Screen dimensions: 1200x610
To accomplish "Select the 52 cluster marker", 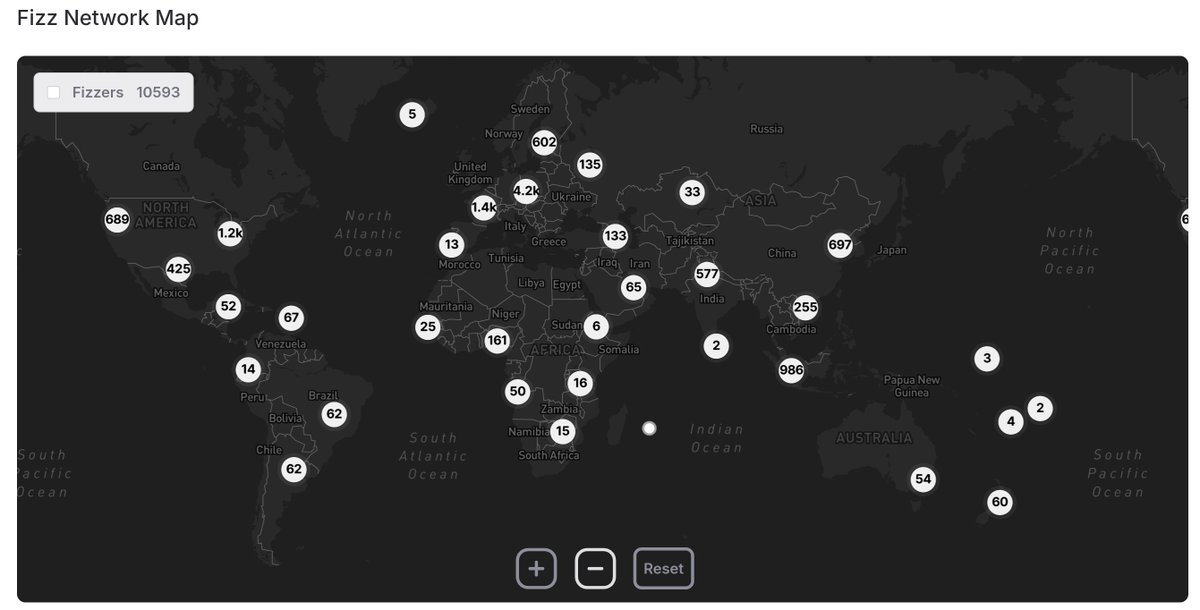I will point(229,306).
